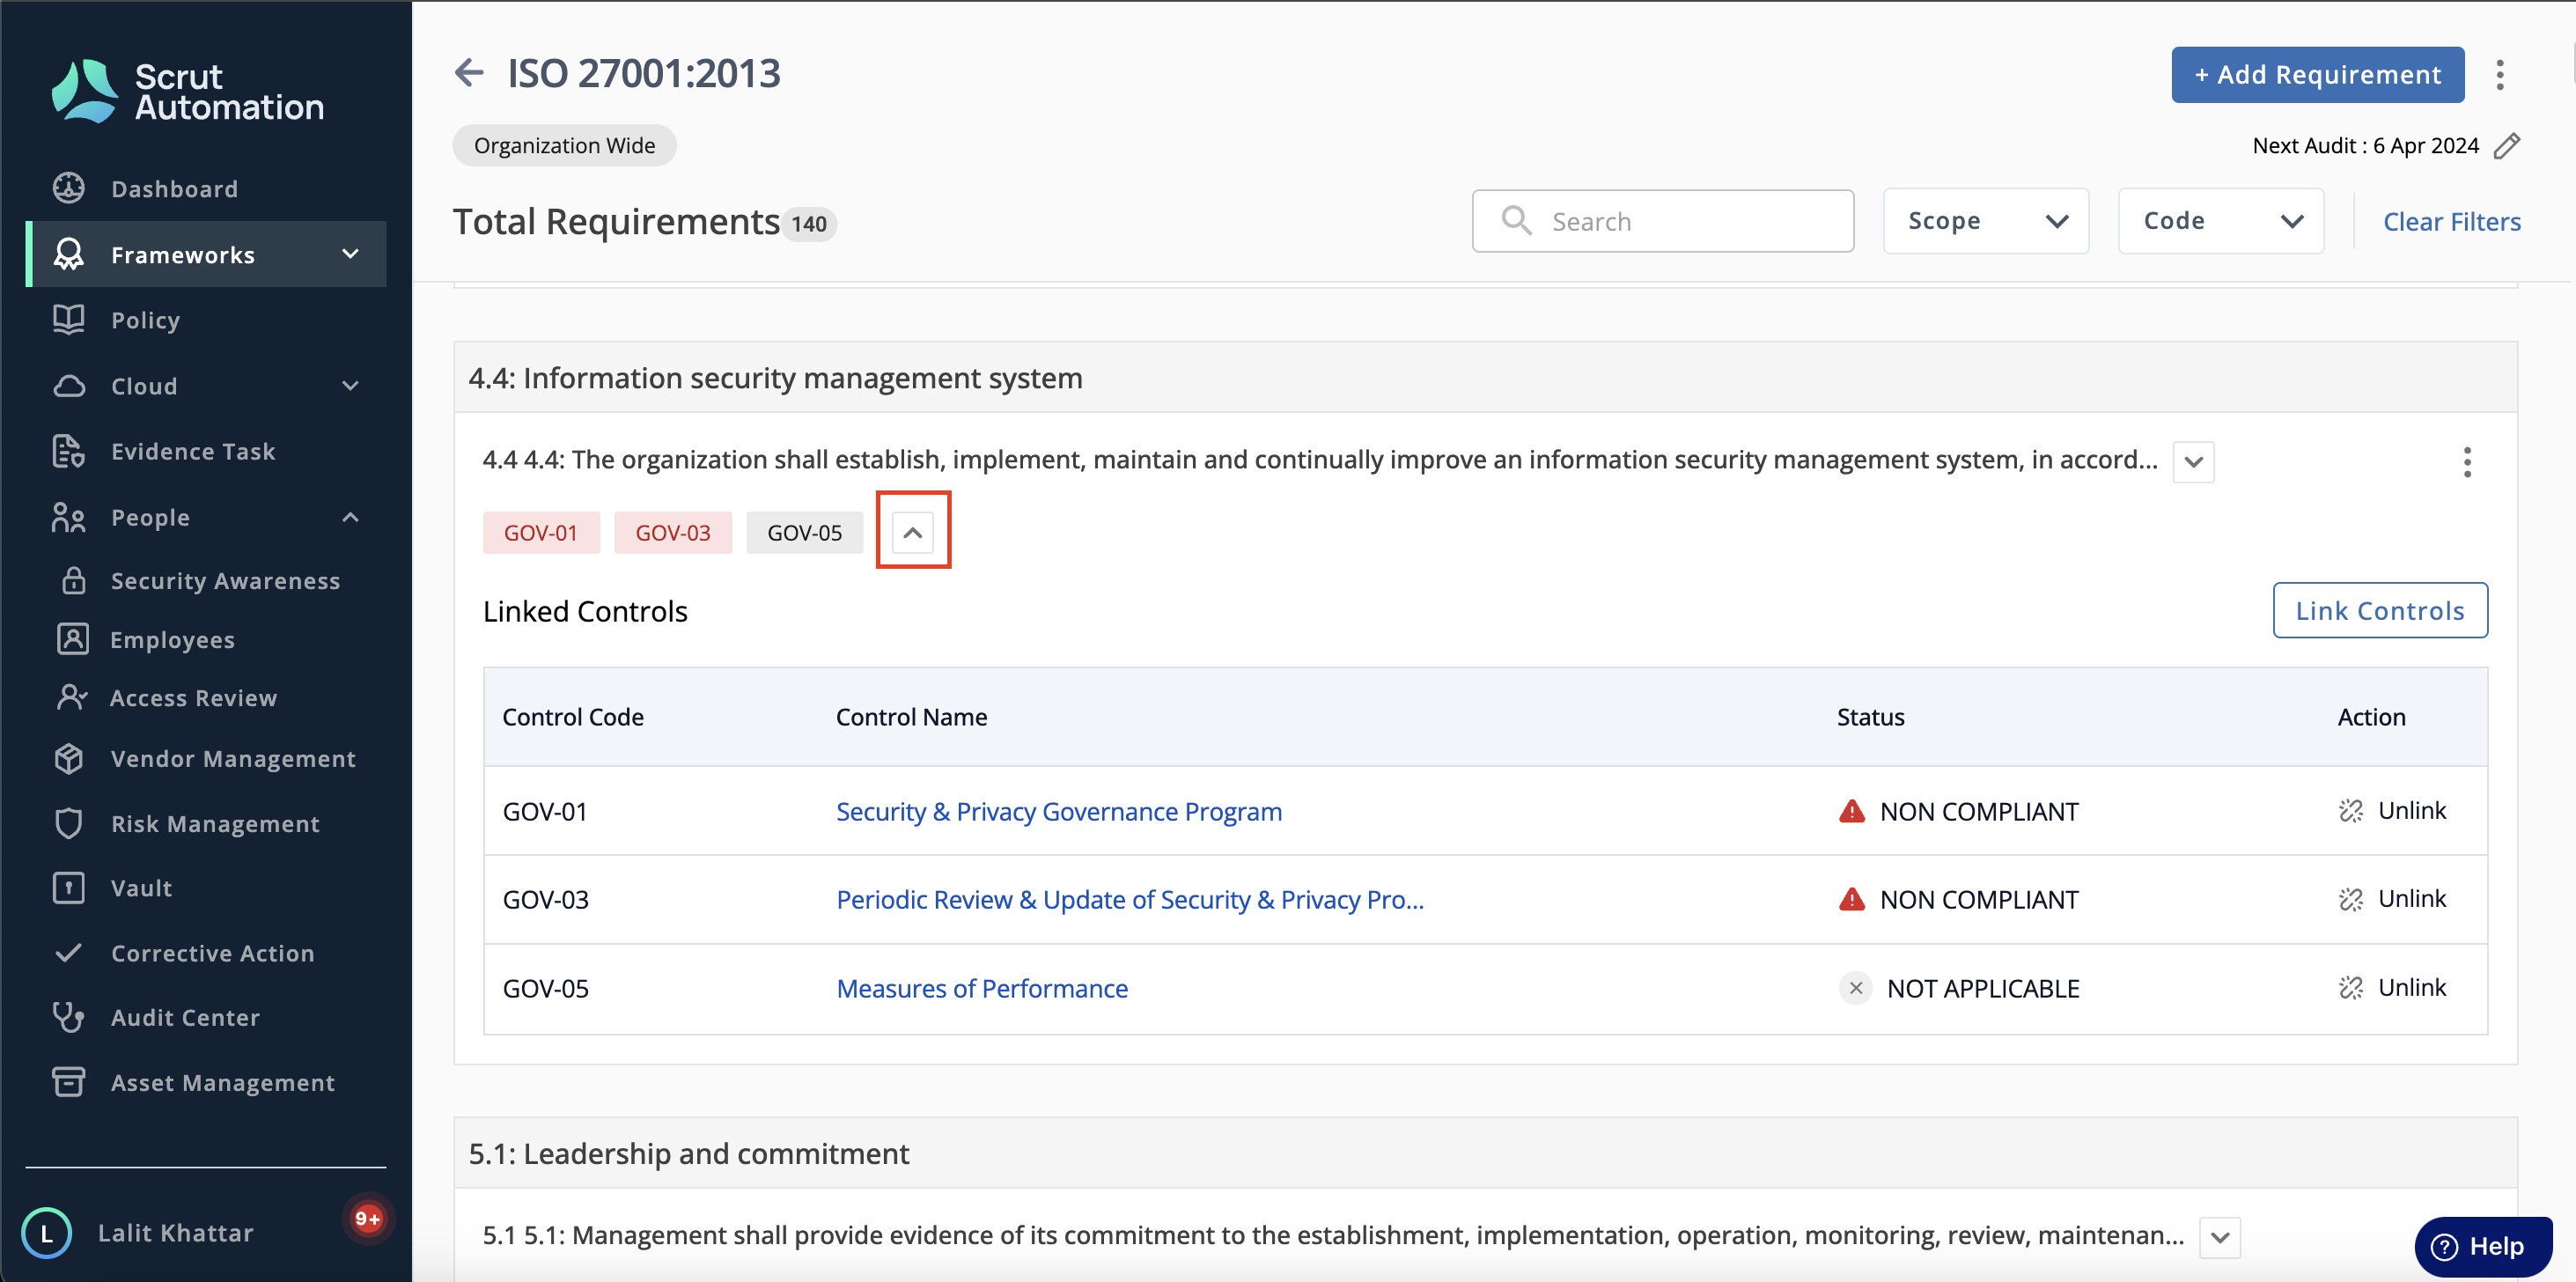Edit Next Audit date with pencil icon
This screenshot has height=1282, width=2576.
pos(2507,146)
